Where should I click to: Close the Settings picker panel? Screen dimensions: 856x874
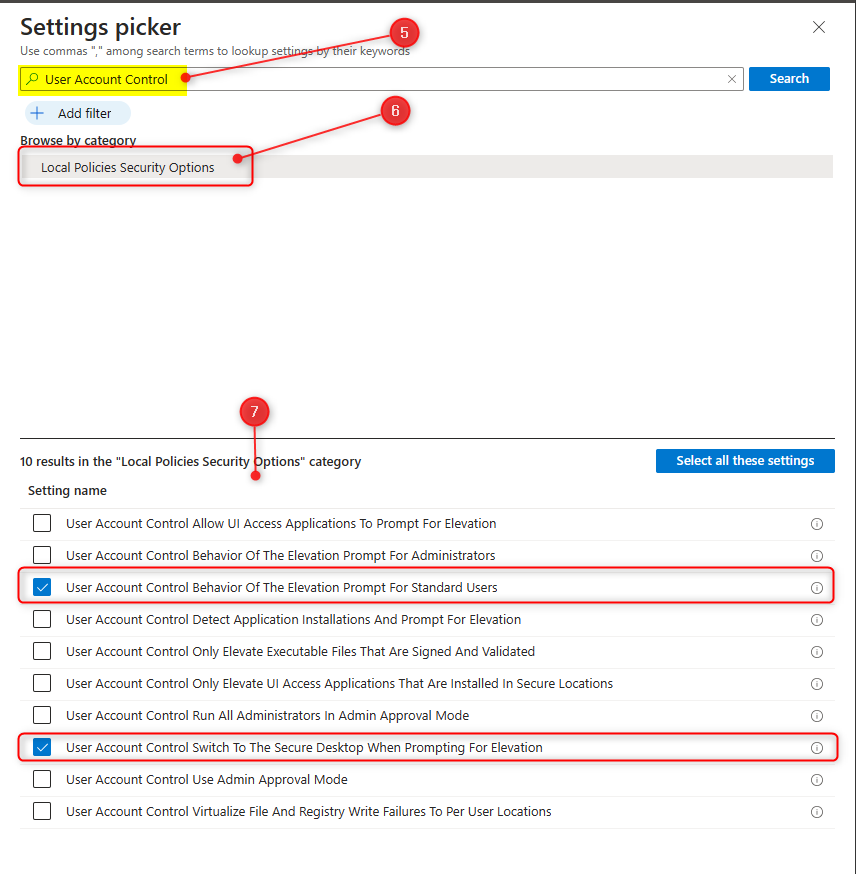[818, 27]
